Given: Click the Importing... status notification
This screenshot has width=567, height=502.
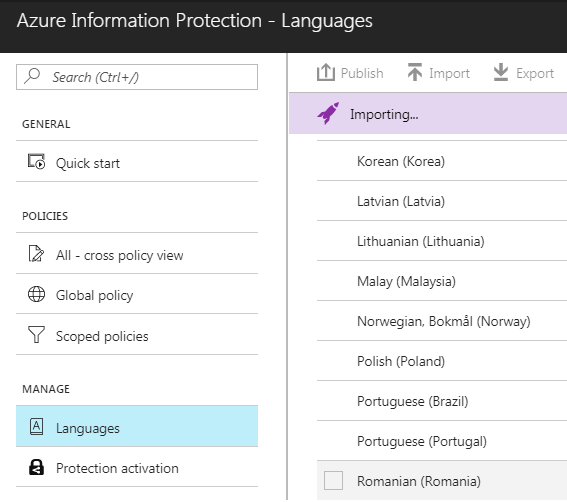Looking at the screenshot, I should [x=428, y=114].
